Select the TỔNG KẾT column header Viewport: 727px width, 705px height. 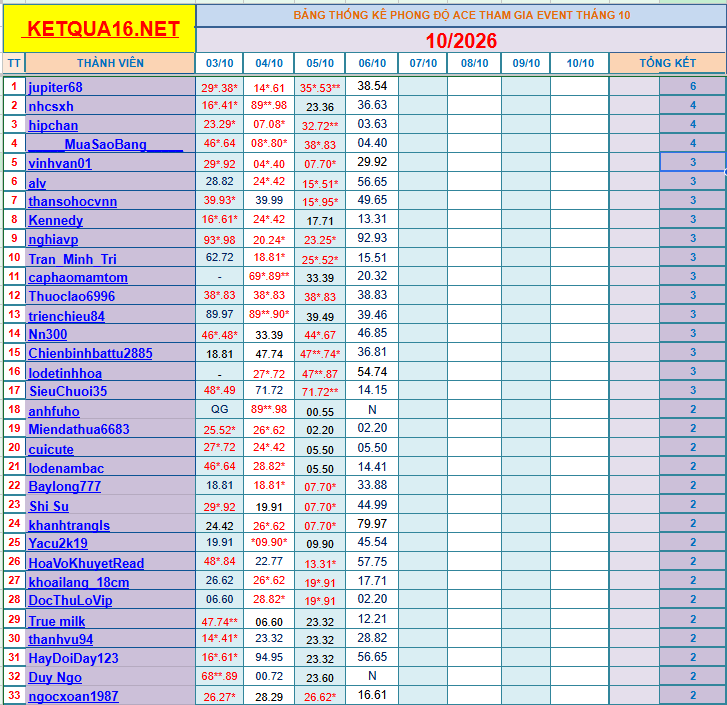(668, 63)
